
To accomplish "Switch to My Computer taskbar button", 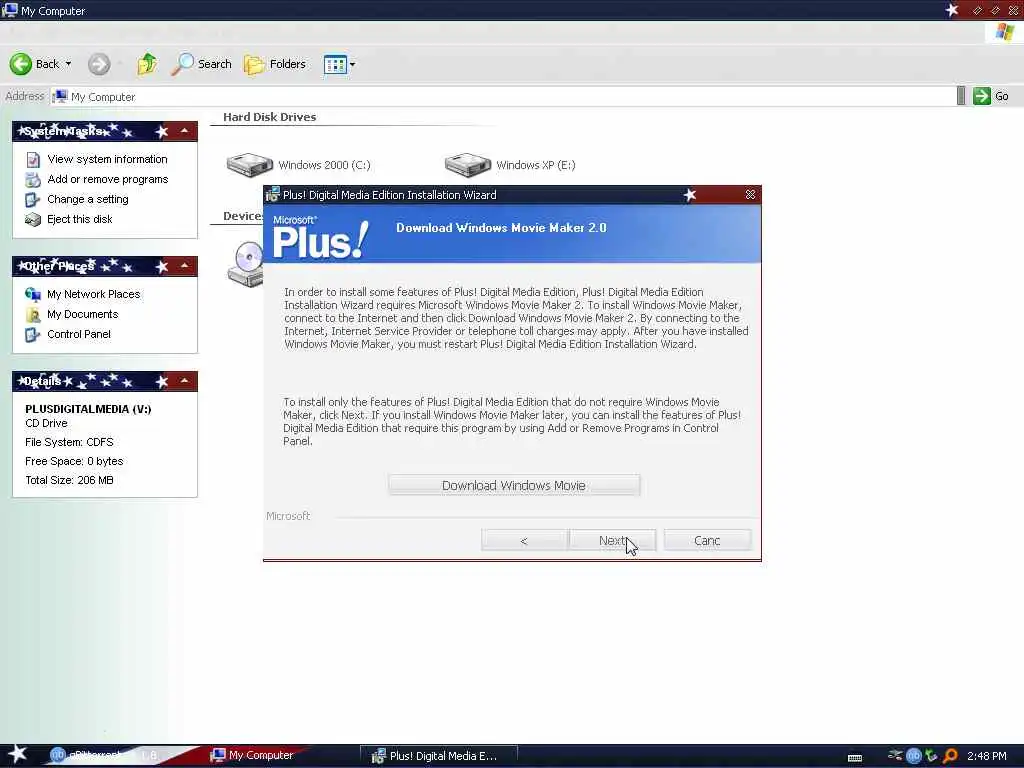I will (x=252, y=756).
